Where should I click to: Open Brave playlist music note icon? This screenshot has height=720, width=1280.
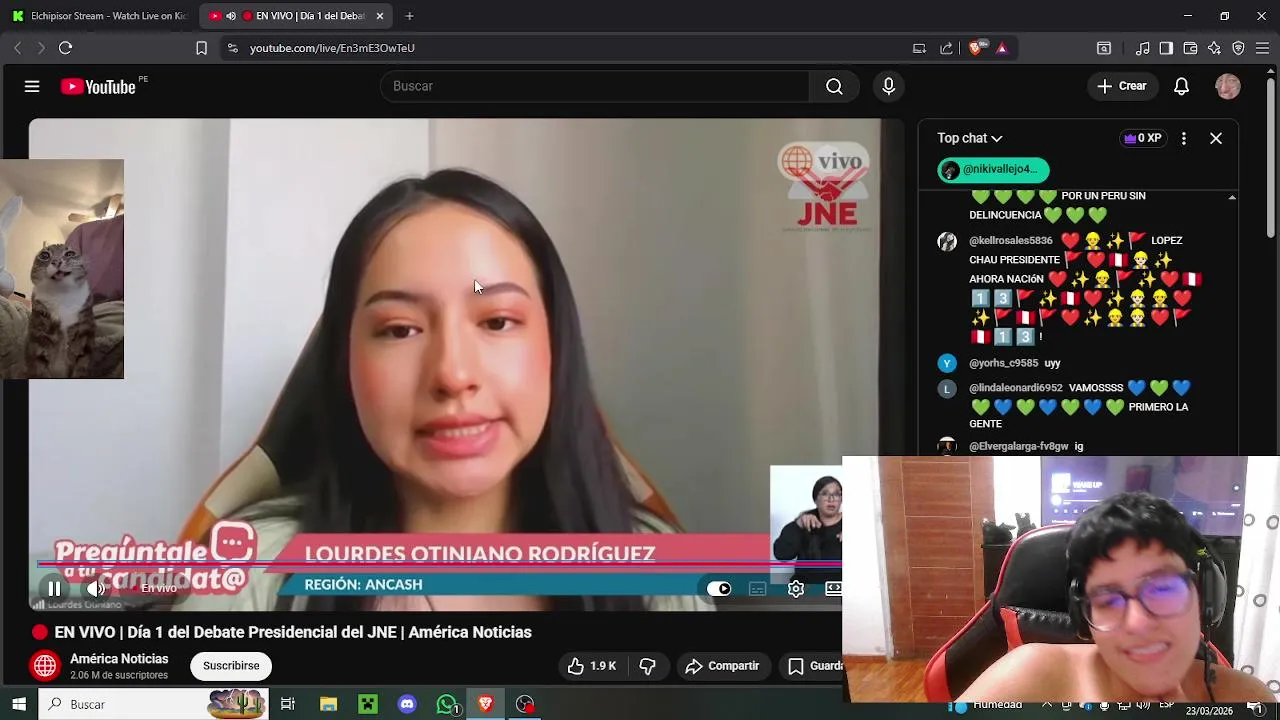coord(1142,48)
